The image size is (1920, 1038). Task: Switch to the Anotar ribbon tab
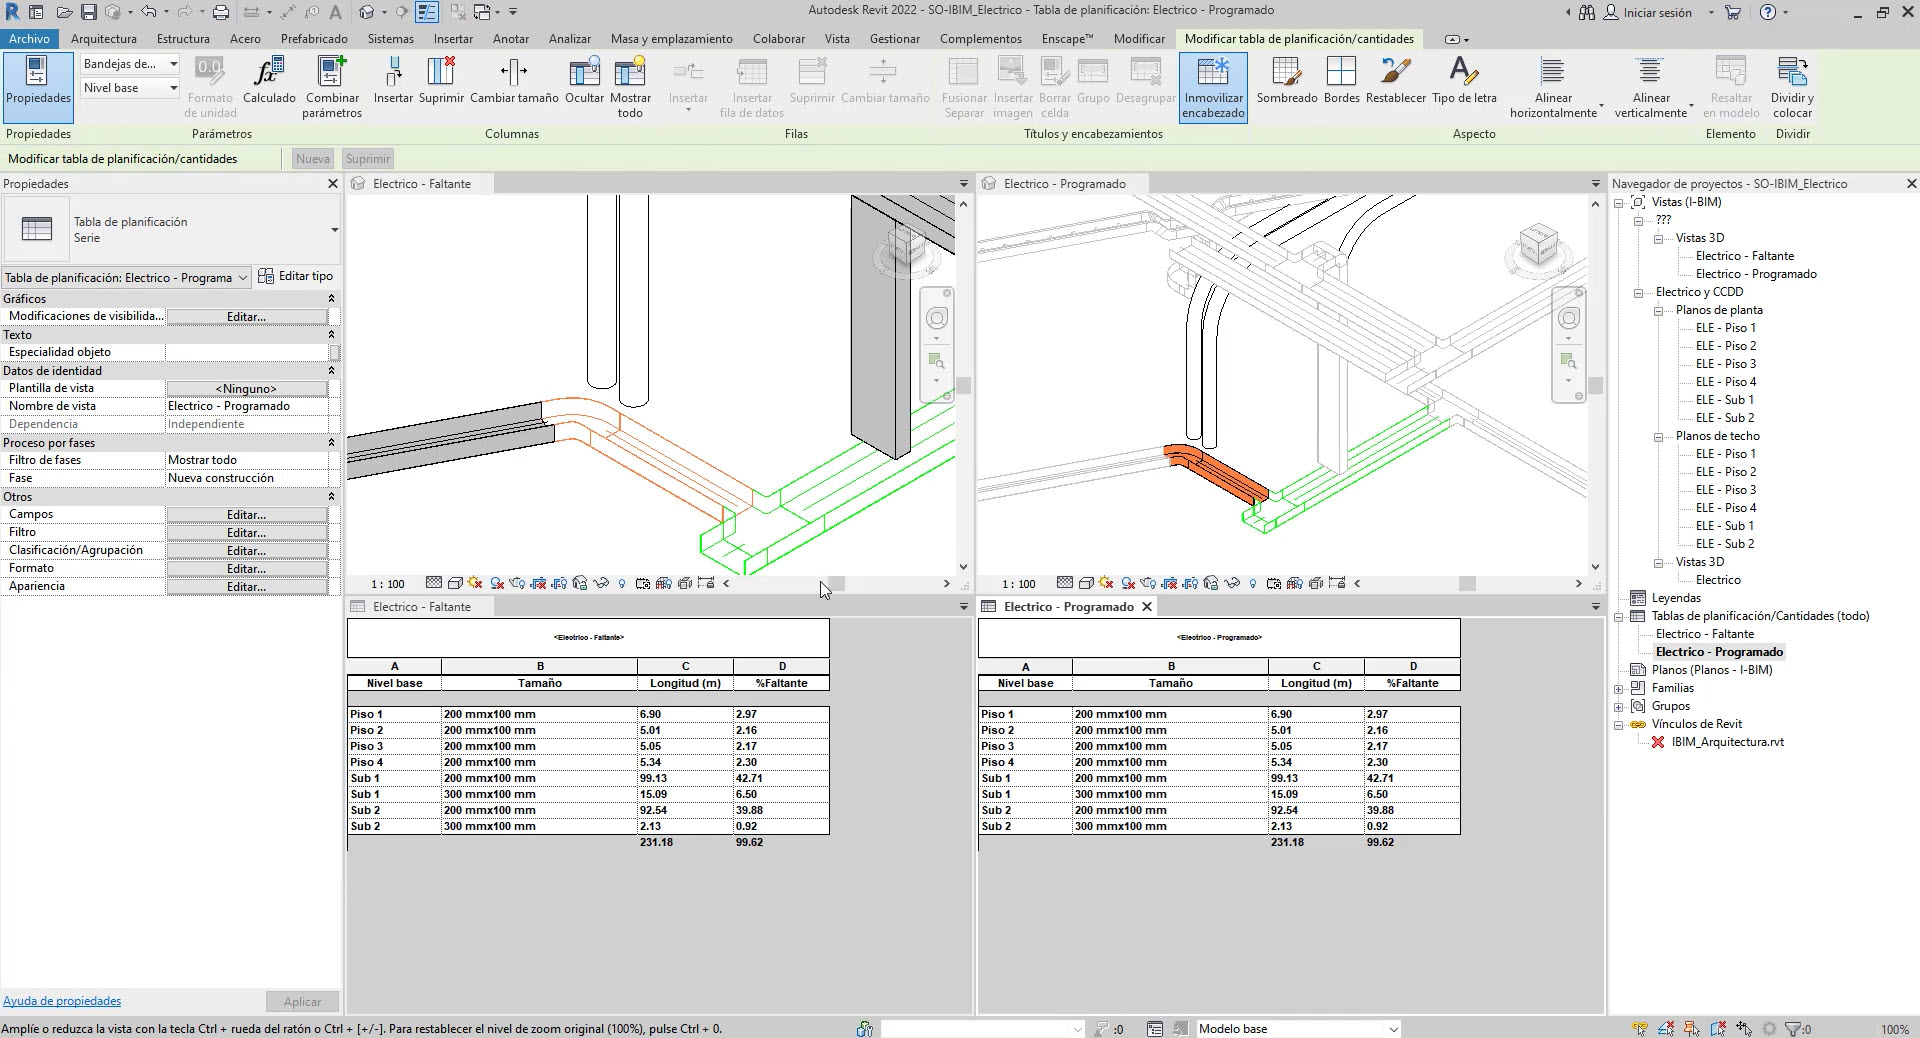pos(510,39)
